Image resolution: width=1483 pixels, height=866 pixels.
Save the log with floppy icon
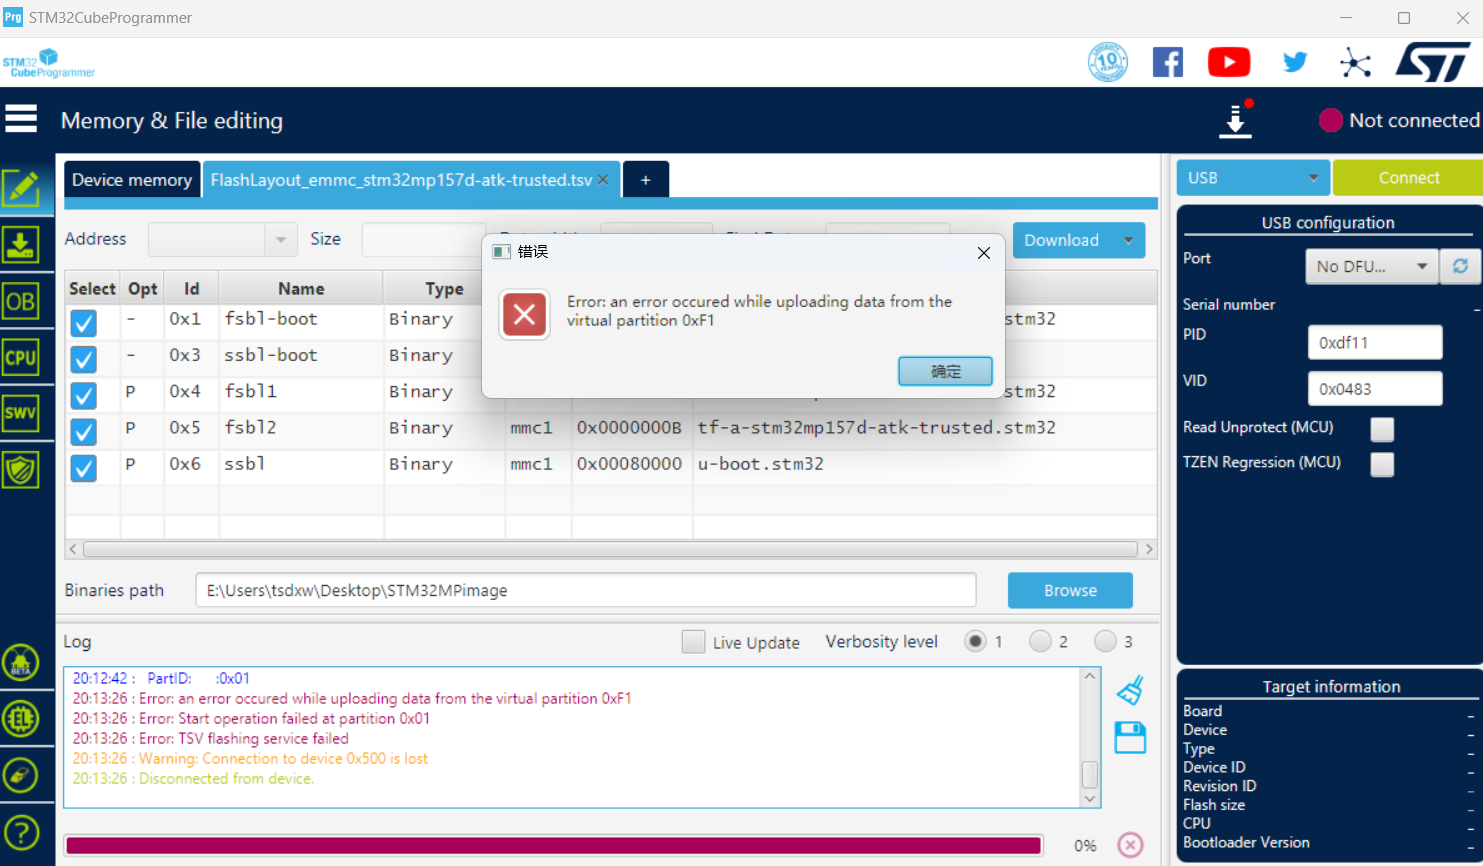click(1130, 738)
